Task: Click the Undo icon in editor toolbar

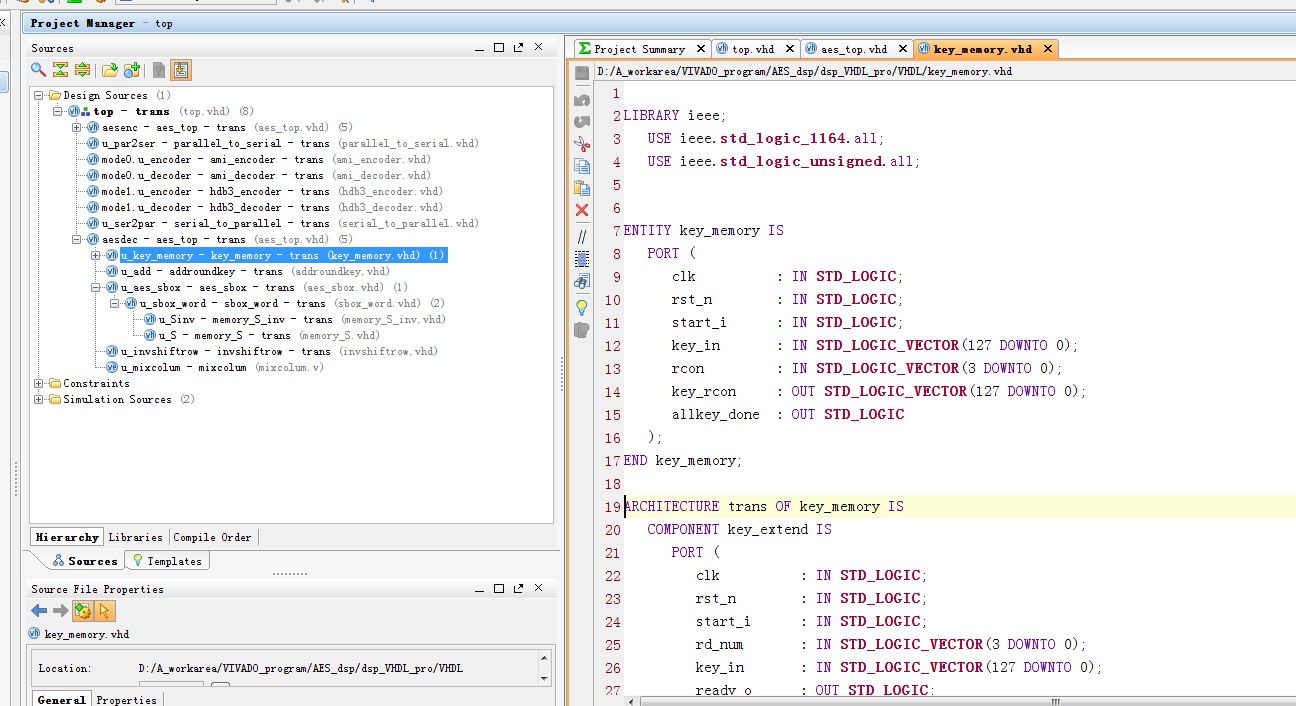Action: click(x=582, y=100)
